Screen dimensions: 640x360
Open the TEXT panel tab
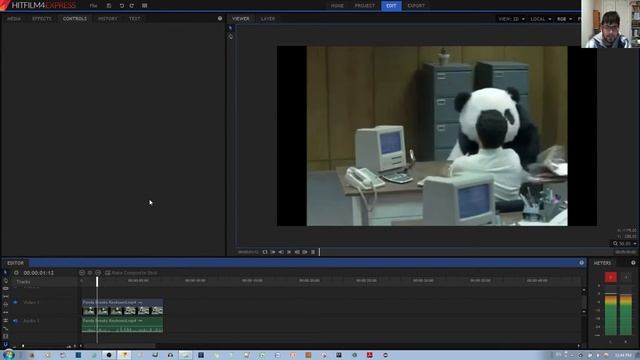tap(134, 19)
